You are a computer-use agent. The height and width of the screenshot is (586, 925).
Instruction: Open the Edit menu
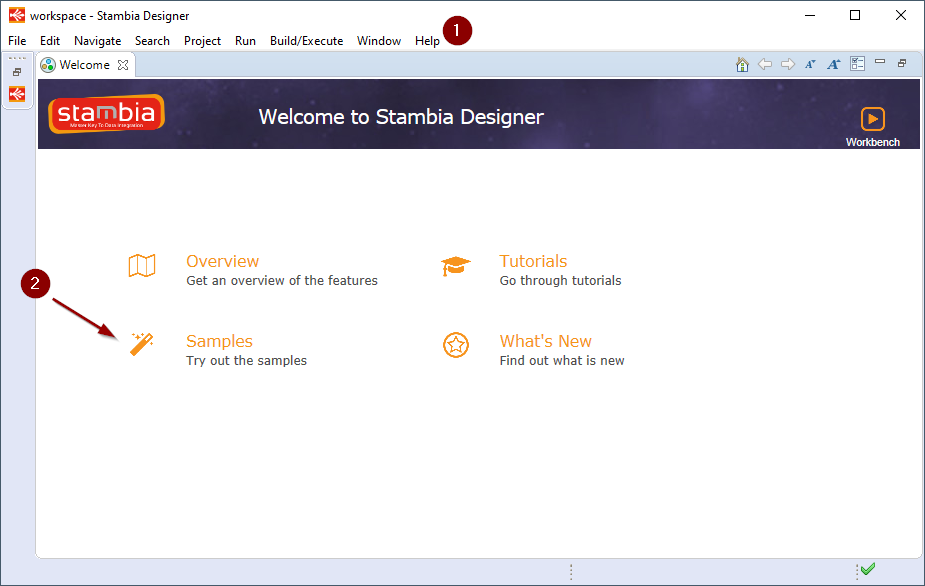coord(50,41)
